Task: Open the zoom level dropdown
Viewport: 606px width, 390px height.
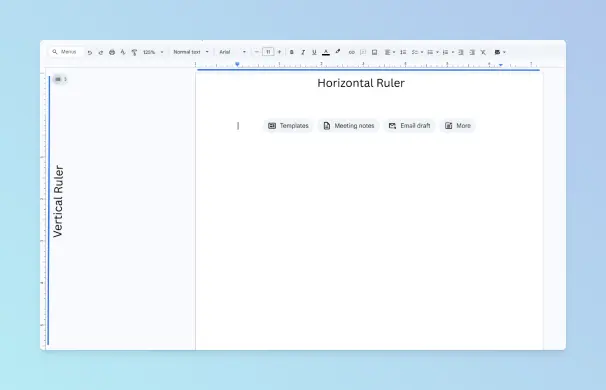Action: point(153,52)
